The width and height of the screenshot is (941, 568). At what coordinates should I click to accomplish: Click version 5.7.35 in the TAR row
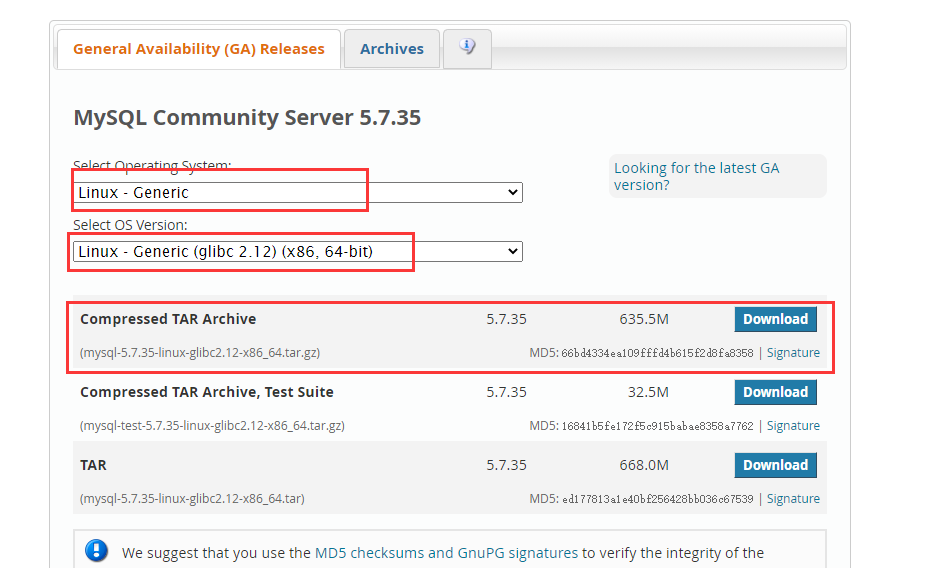point(507,465)
